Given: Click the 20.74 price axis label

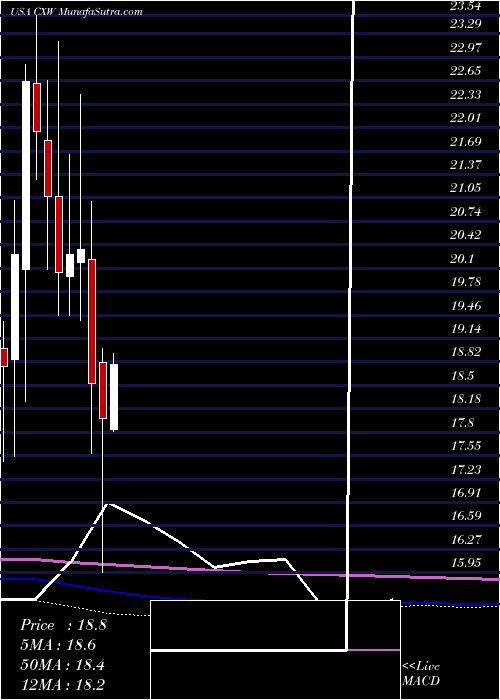Looking at the screenshot, I should coord(465,211).
